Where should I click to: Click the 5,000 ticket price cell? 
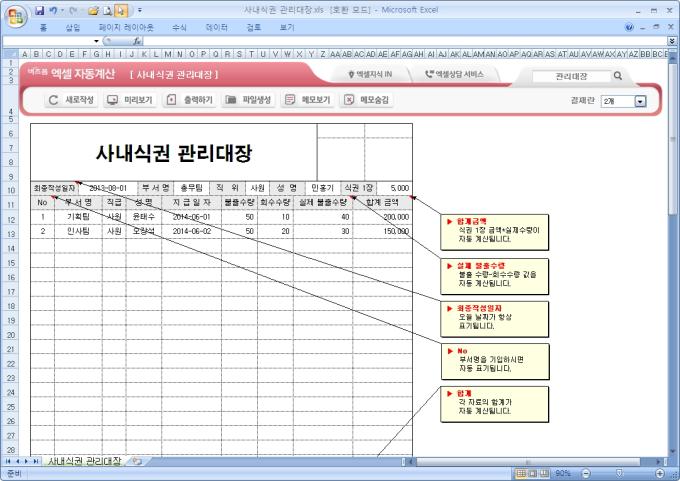pos(395,188)
